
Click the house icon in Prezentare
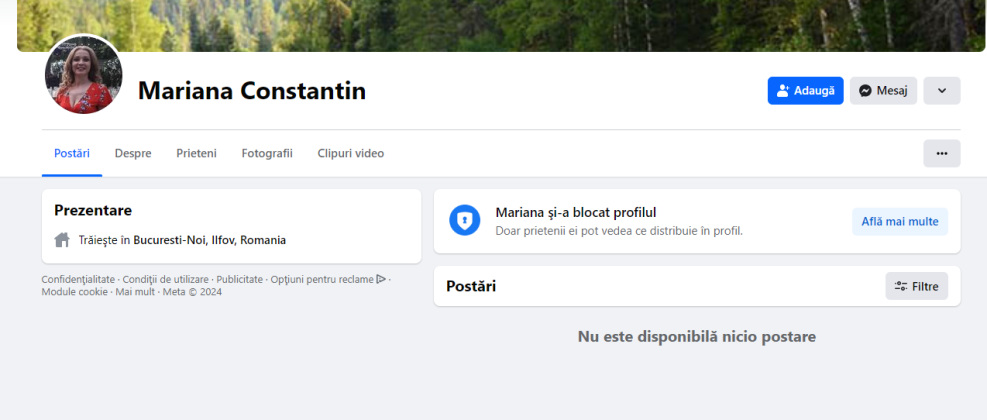(x=62, y=240)
